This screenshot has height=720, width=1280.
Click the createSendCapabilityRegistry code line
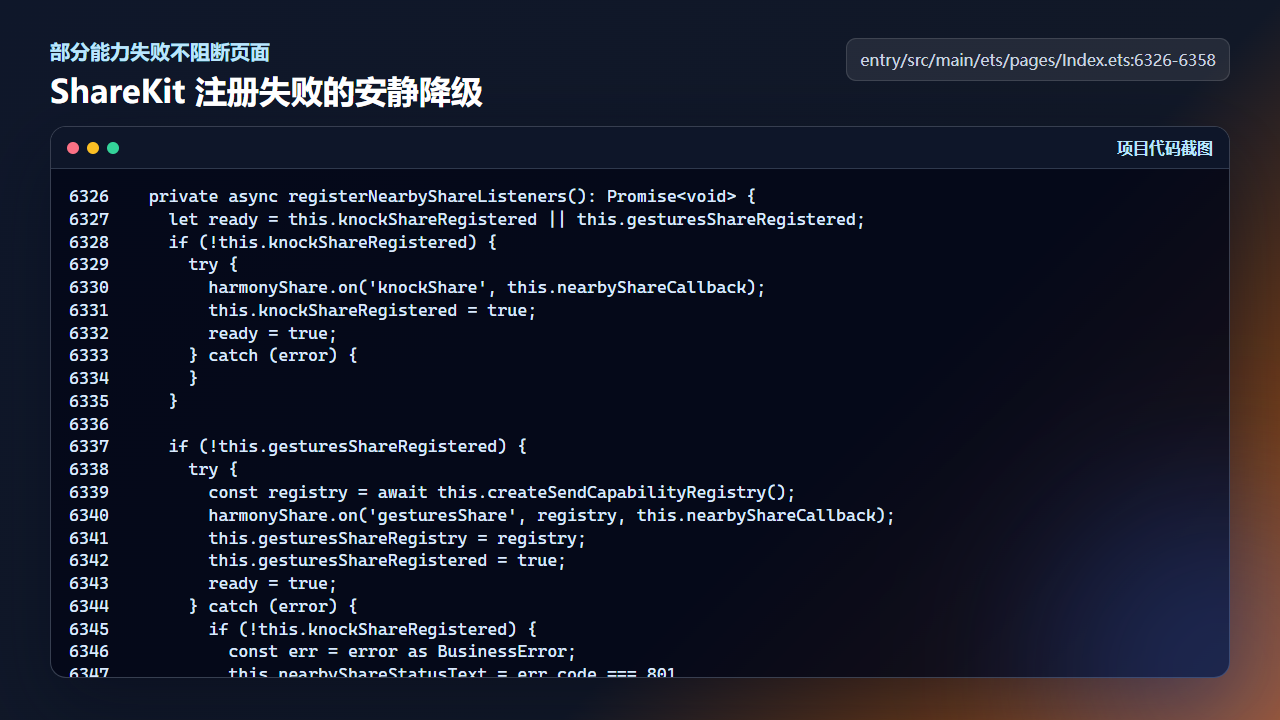(502, 492)
